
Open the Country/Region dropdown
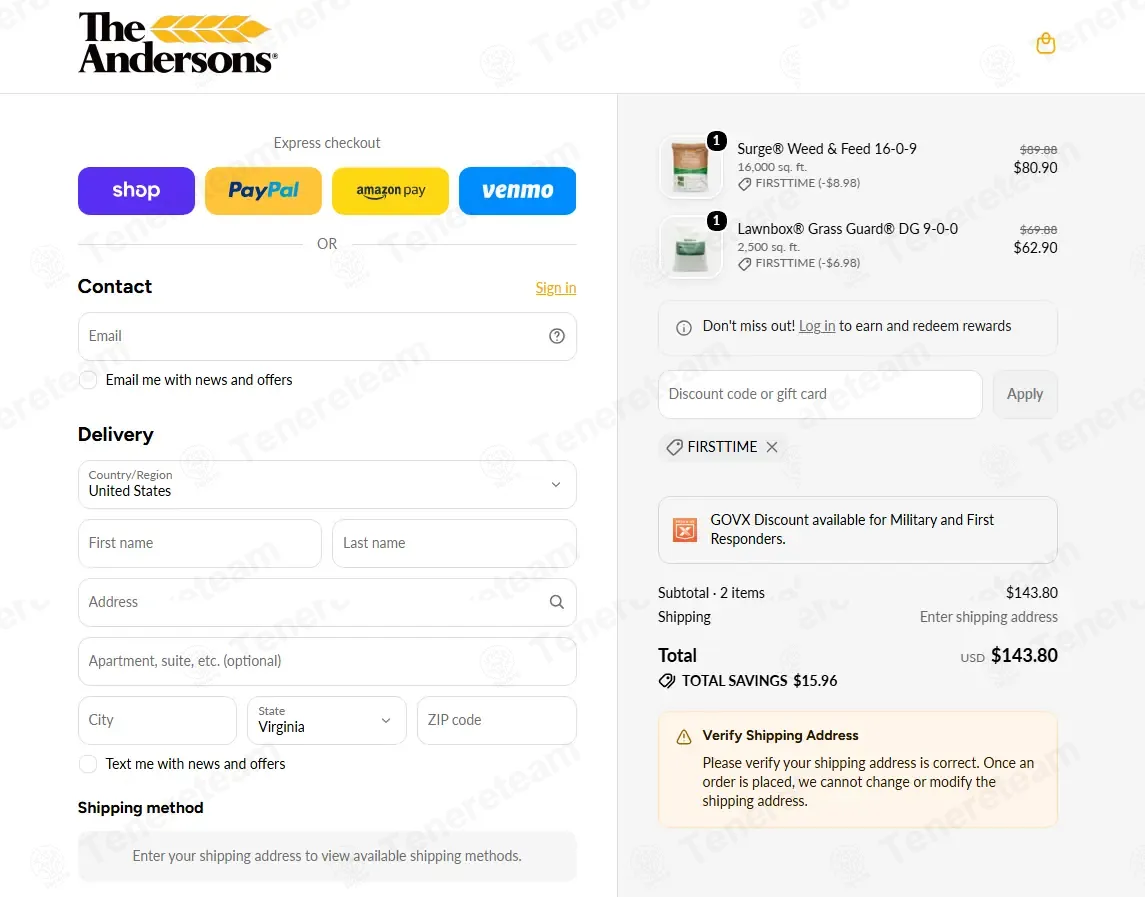pos(327,484)
